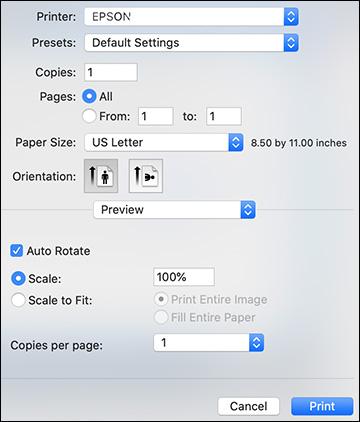Click the Presets dropdown blue arrows
360x422 pixels.
click(x=291, y=43)
